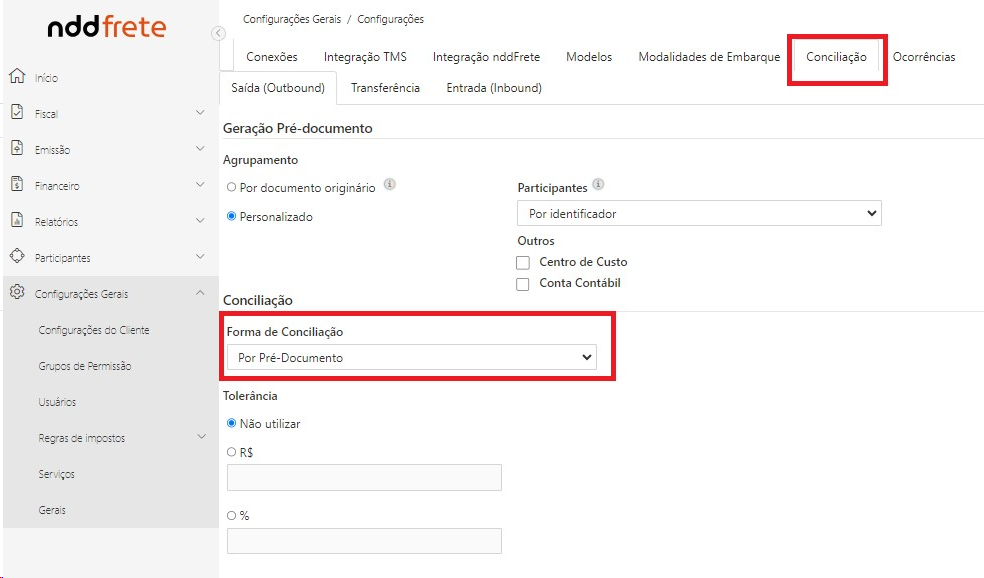Check the Centro de Custo checkbox

point(523,262)
